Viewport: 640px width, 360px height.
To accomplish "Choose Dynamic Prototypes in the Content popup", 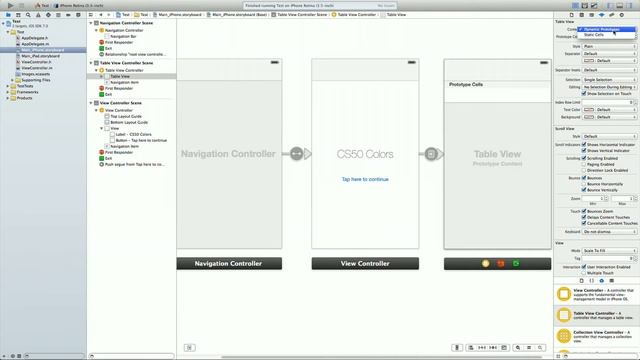I will [607, 29].
